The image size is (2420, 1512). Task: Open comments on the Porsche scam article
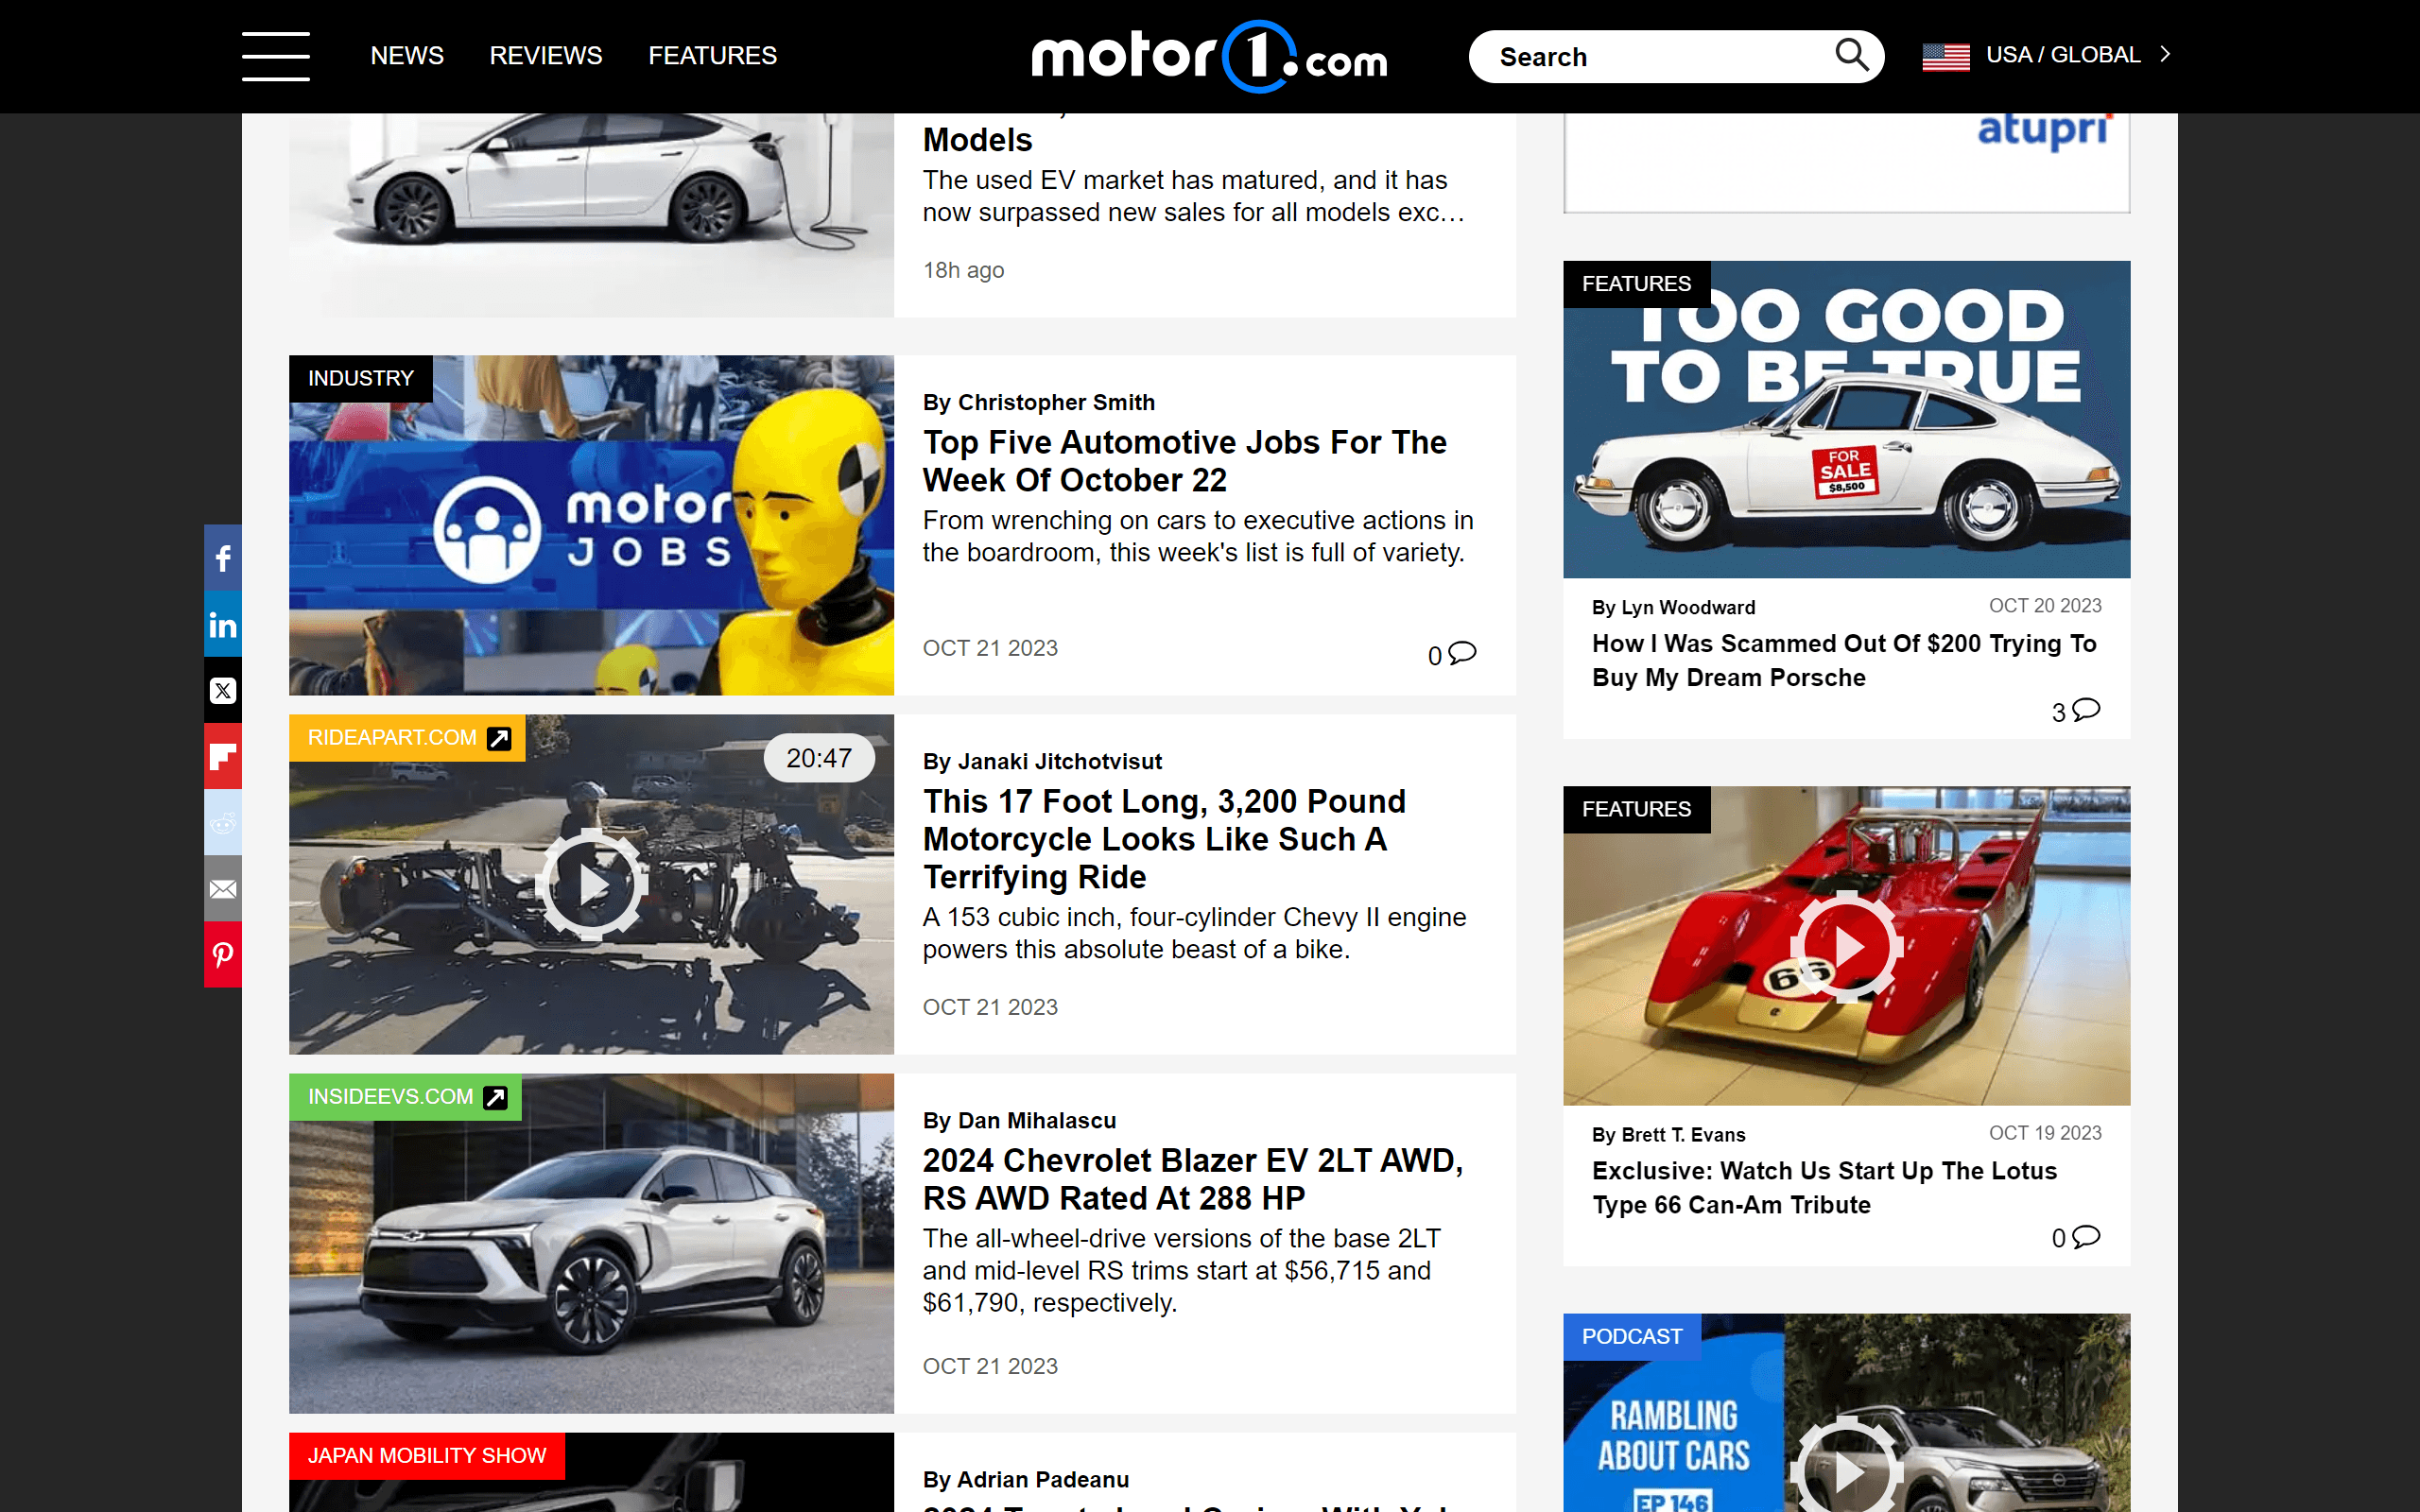[x=2075, y=711]
